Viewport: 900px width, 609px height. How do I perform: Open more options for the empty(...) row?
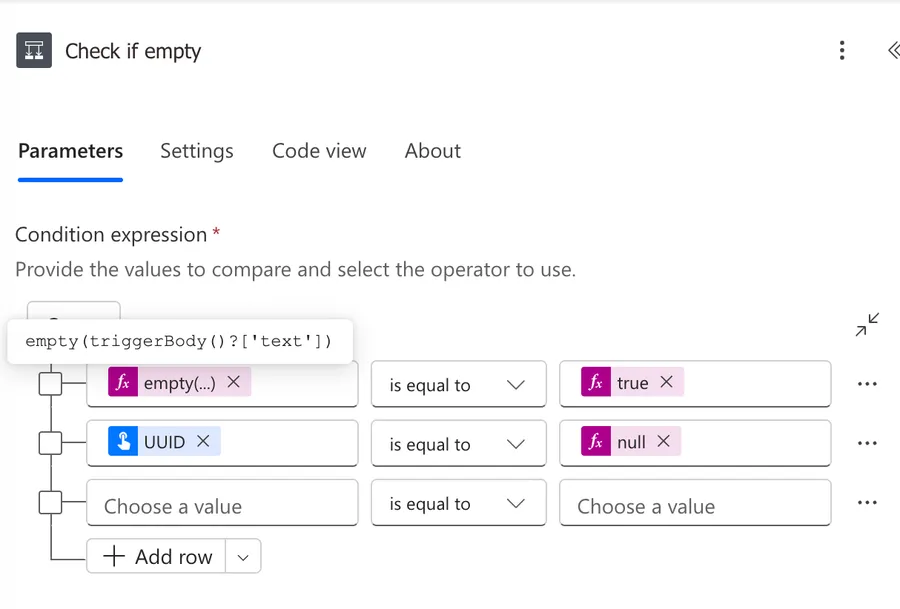tap(867, 384)
